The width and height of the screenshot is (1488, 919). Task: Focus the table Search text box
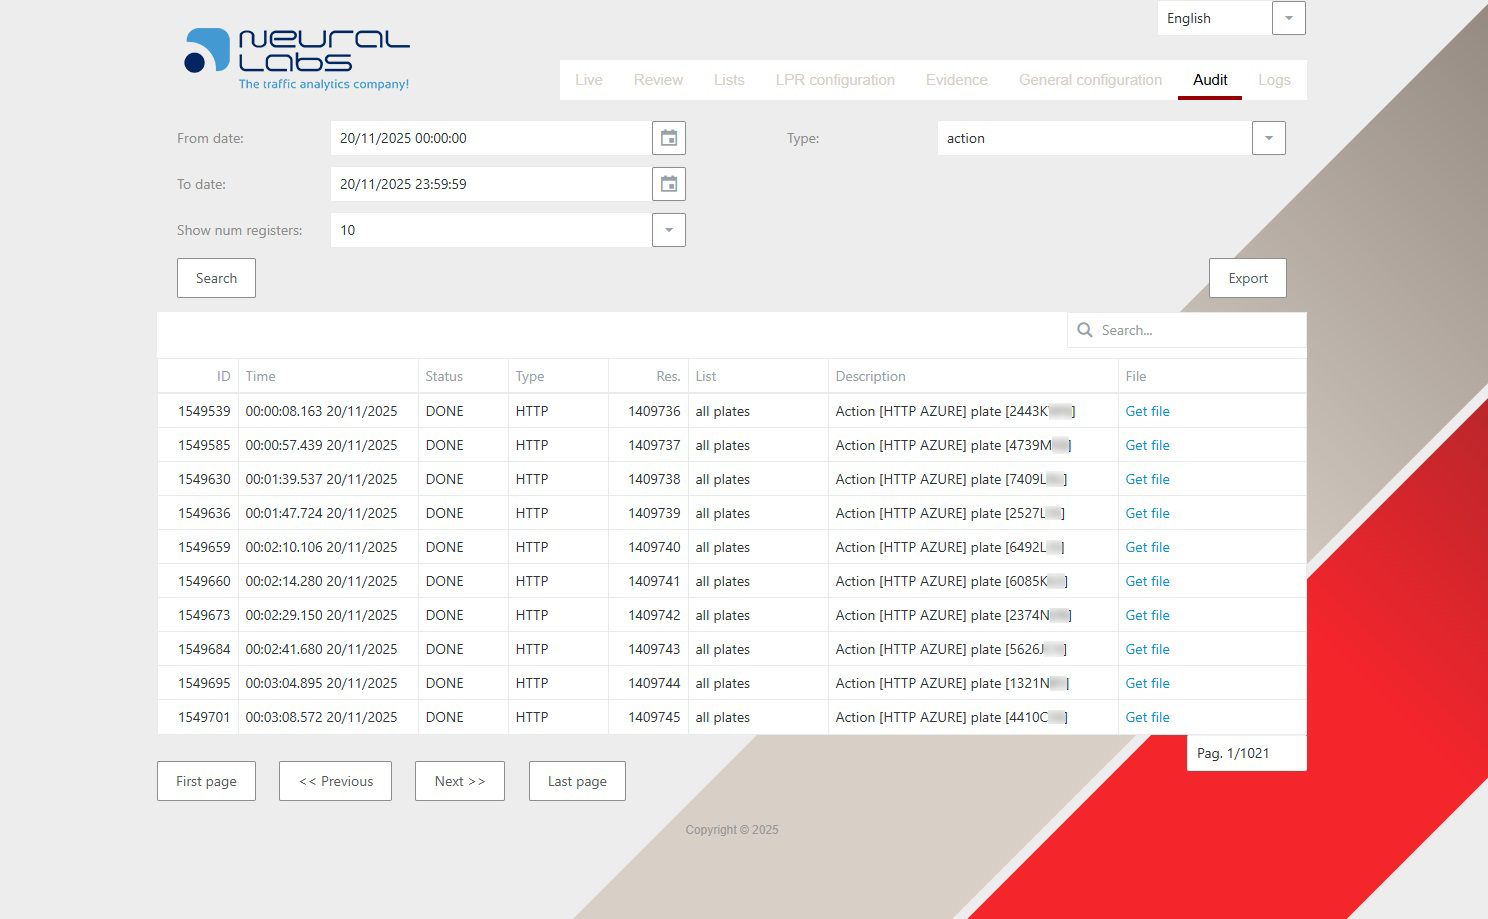[x=1195, y=330]
